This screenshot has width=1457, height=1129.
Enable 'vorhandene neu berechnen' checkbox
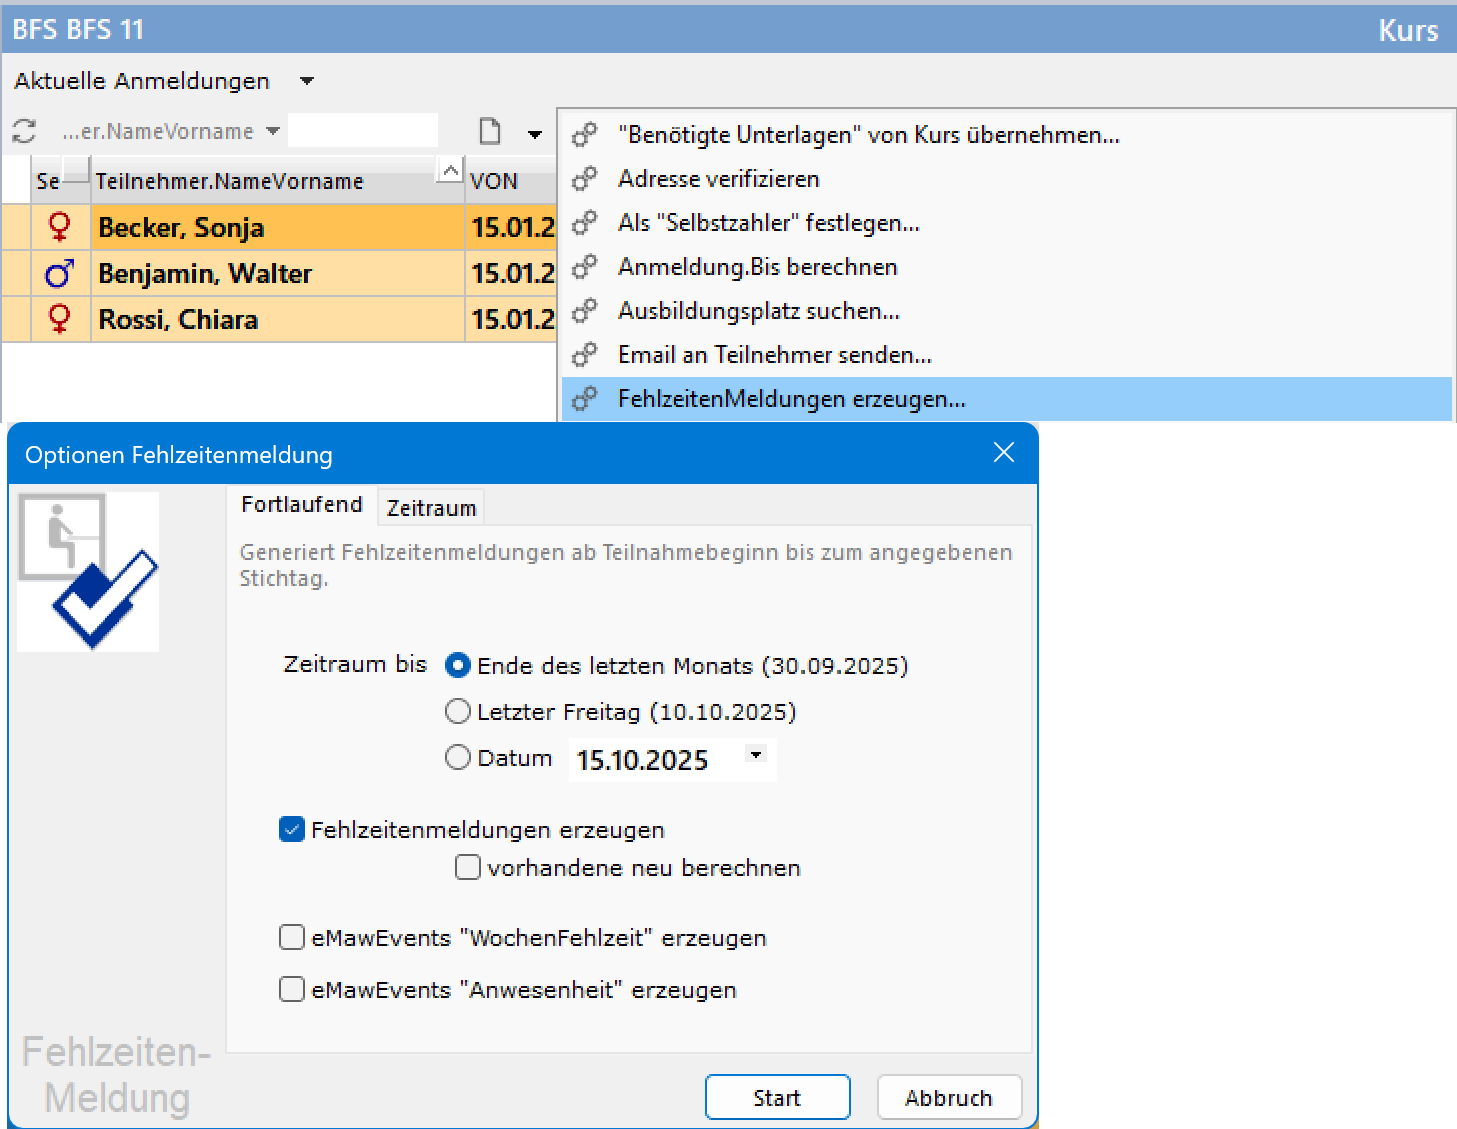[467, 867]
